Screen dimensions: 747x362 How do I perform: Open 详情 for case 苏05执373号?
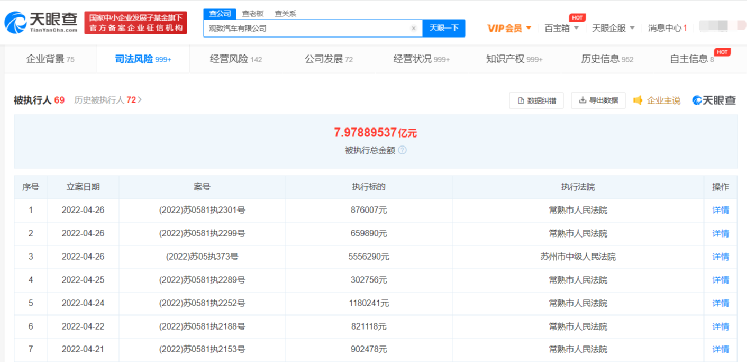click(721, 257)
